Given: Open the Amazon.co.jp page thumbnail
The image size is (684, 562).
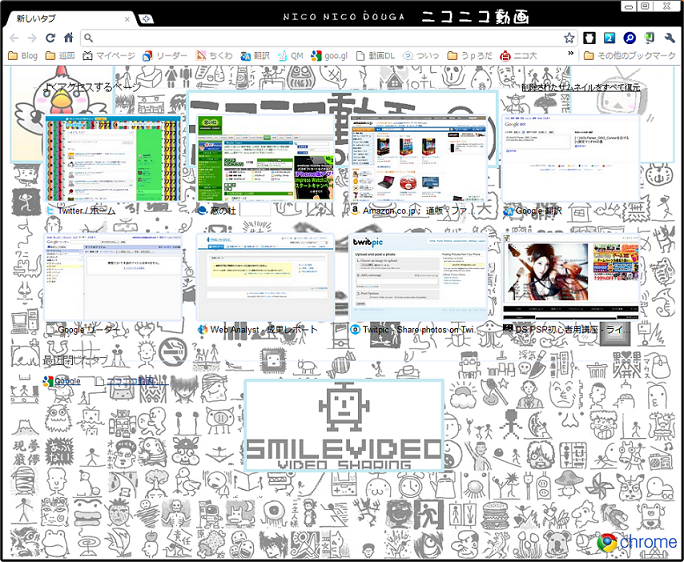Looking at the screenshot, I should (418, 158).
